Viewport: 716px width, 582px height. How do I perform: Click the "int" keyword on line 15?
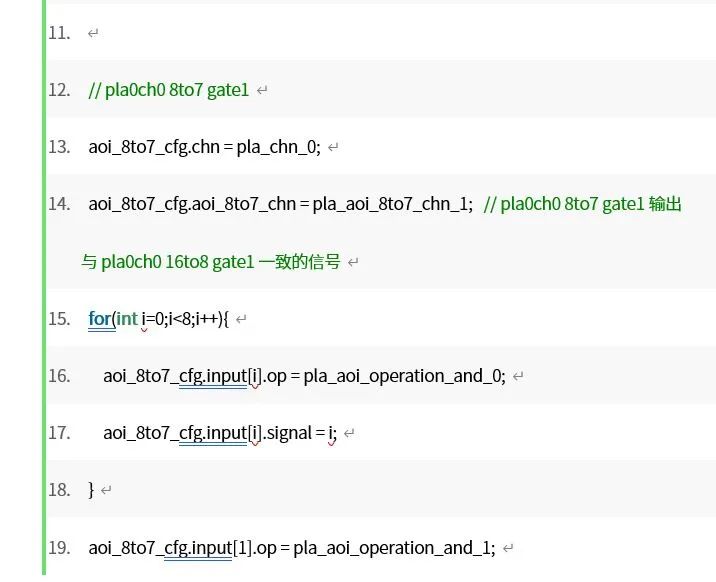(x=127, y=319)
